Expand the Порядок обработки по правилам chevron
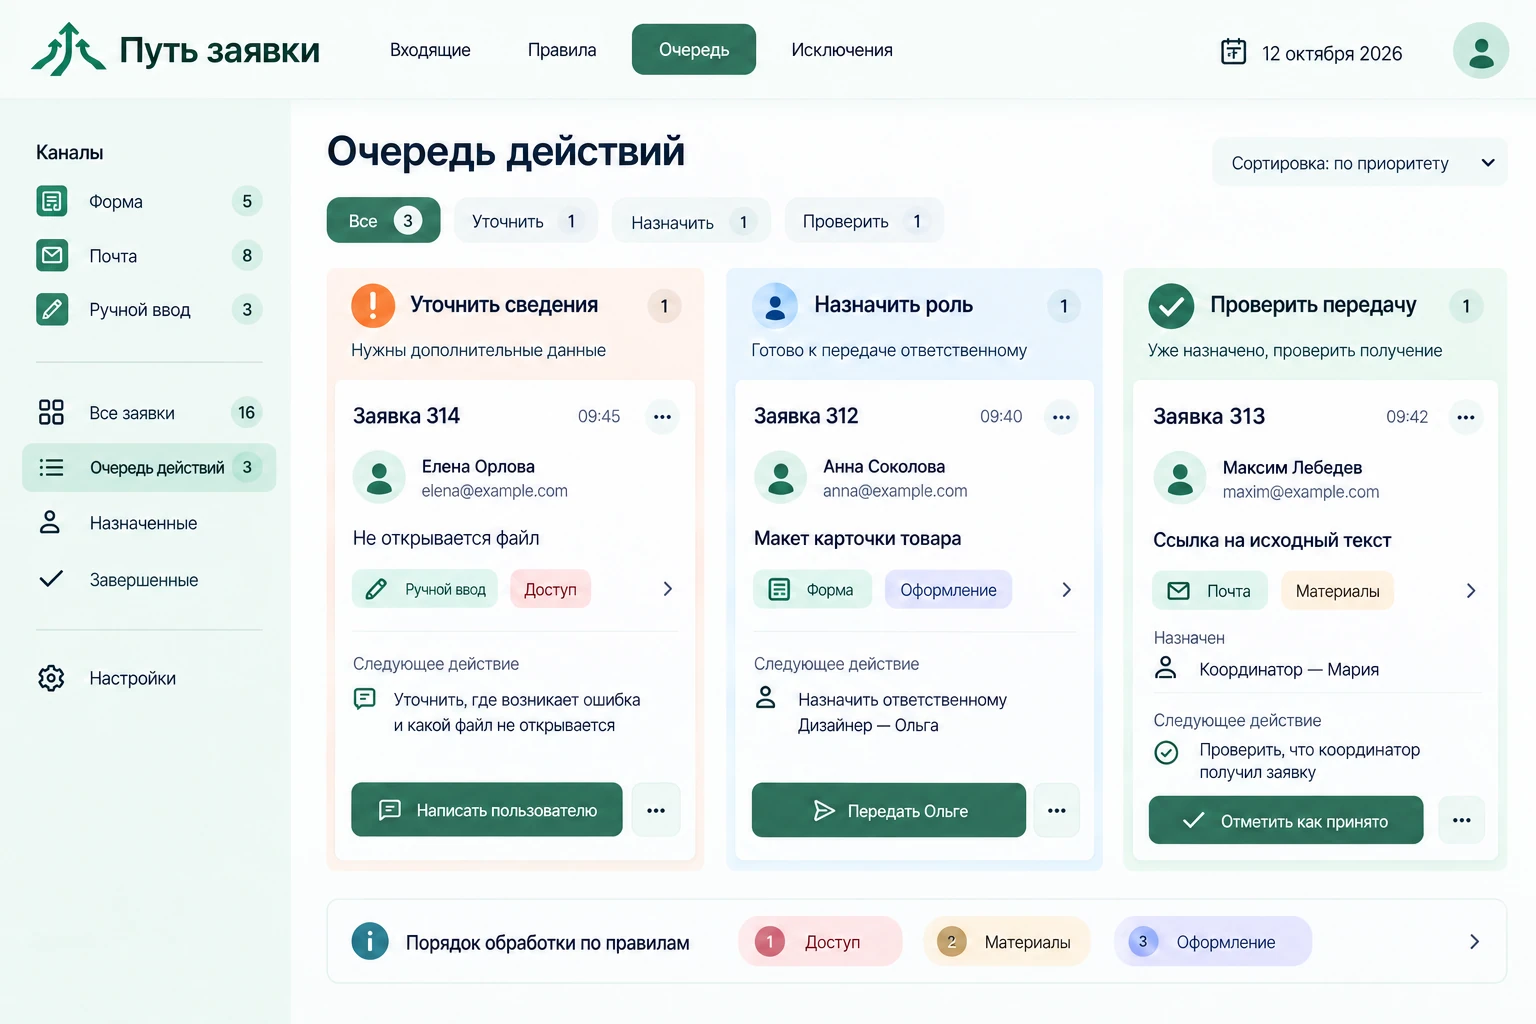This screenshot has height=1024, width=1536. 1474,942
